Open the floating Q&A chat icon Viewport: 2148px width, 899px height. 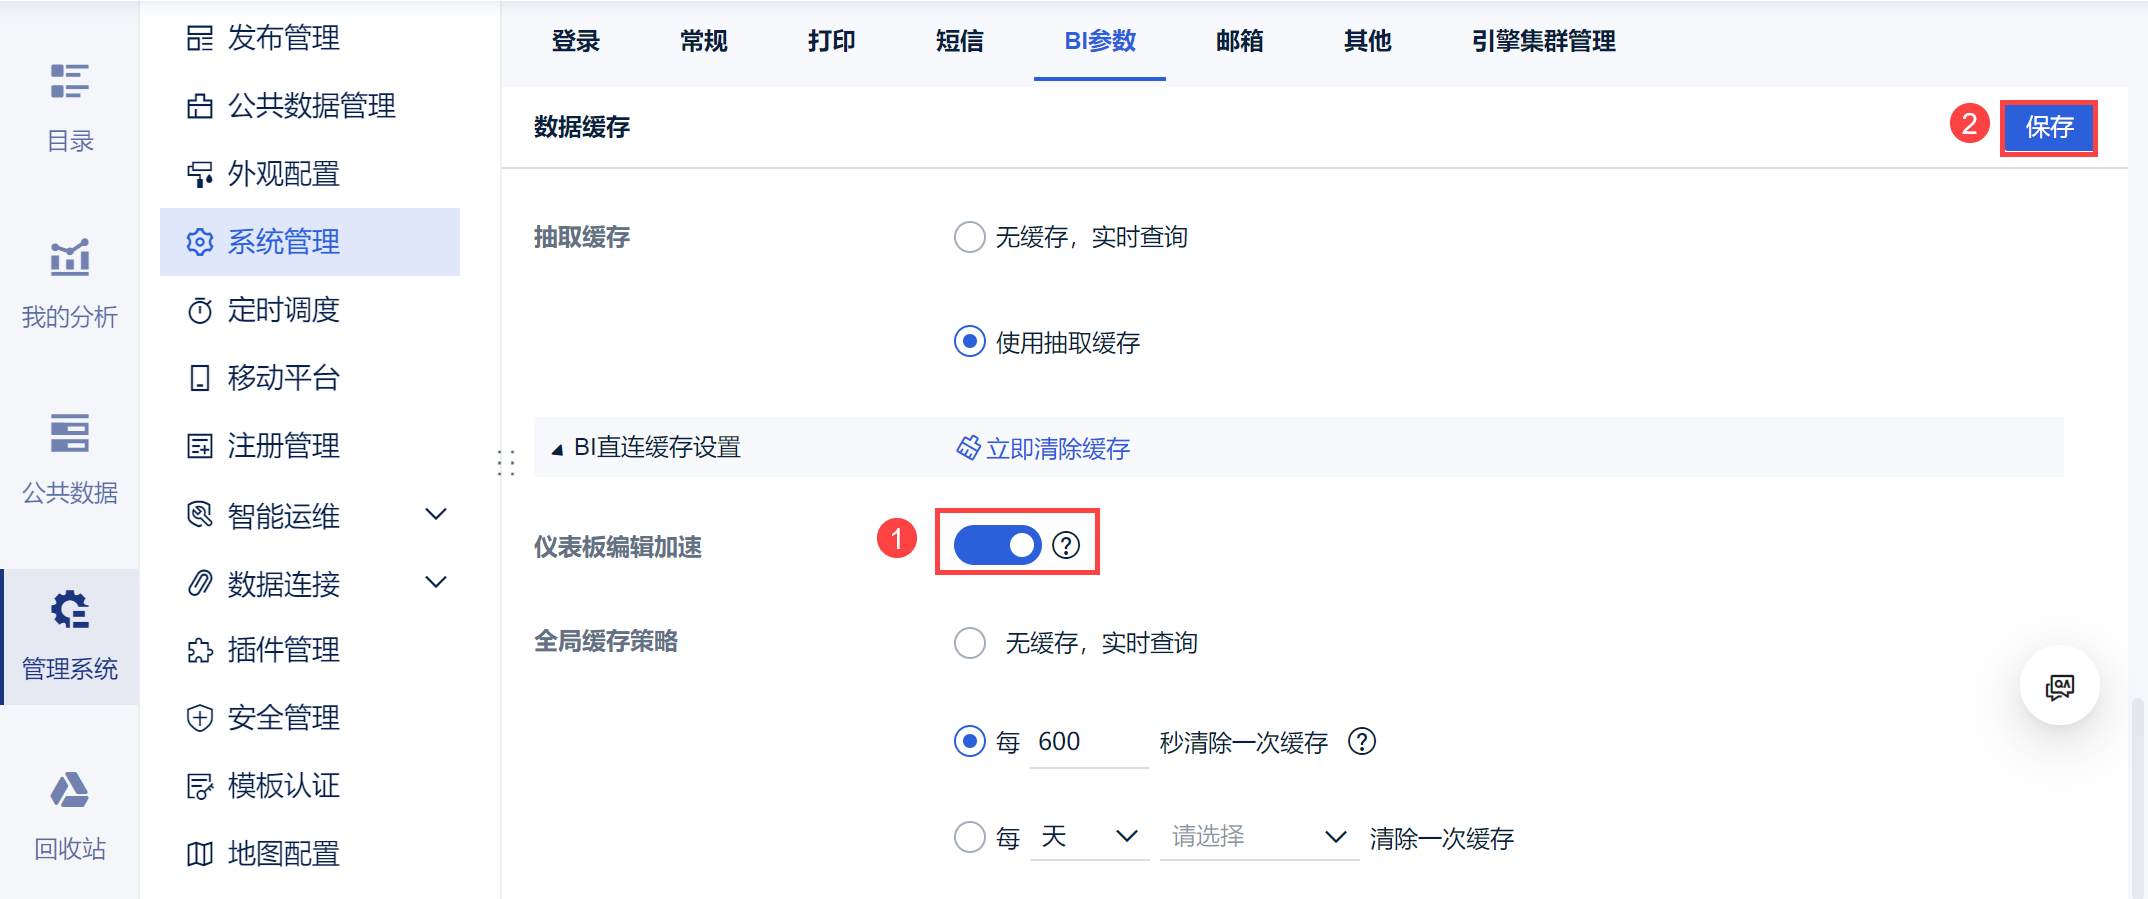pyautogui.click(x=2059, y=686)
